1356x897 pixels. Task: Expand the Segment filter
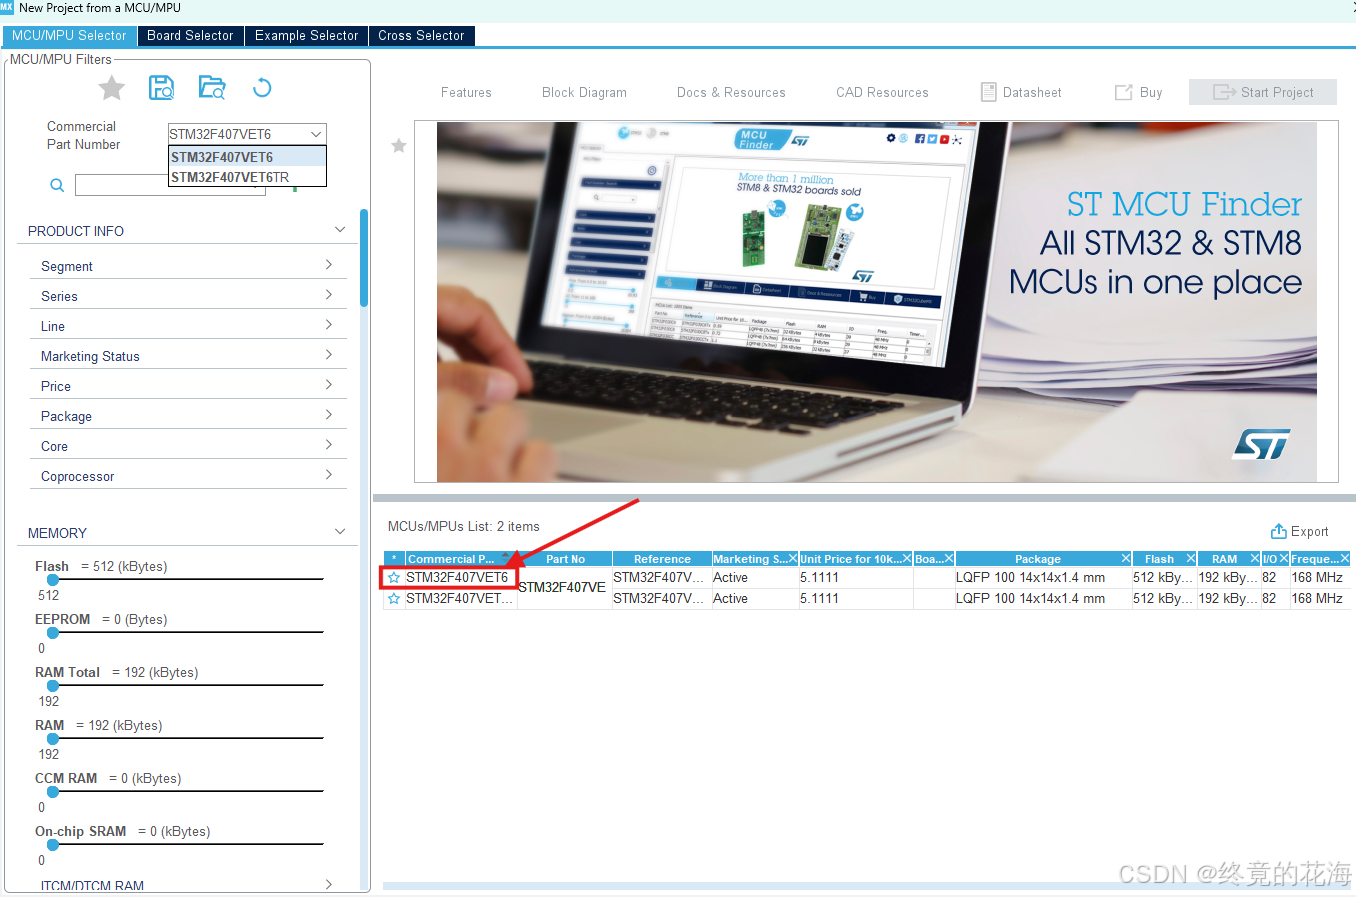click(x=329, y=265)
